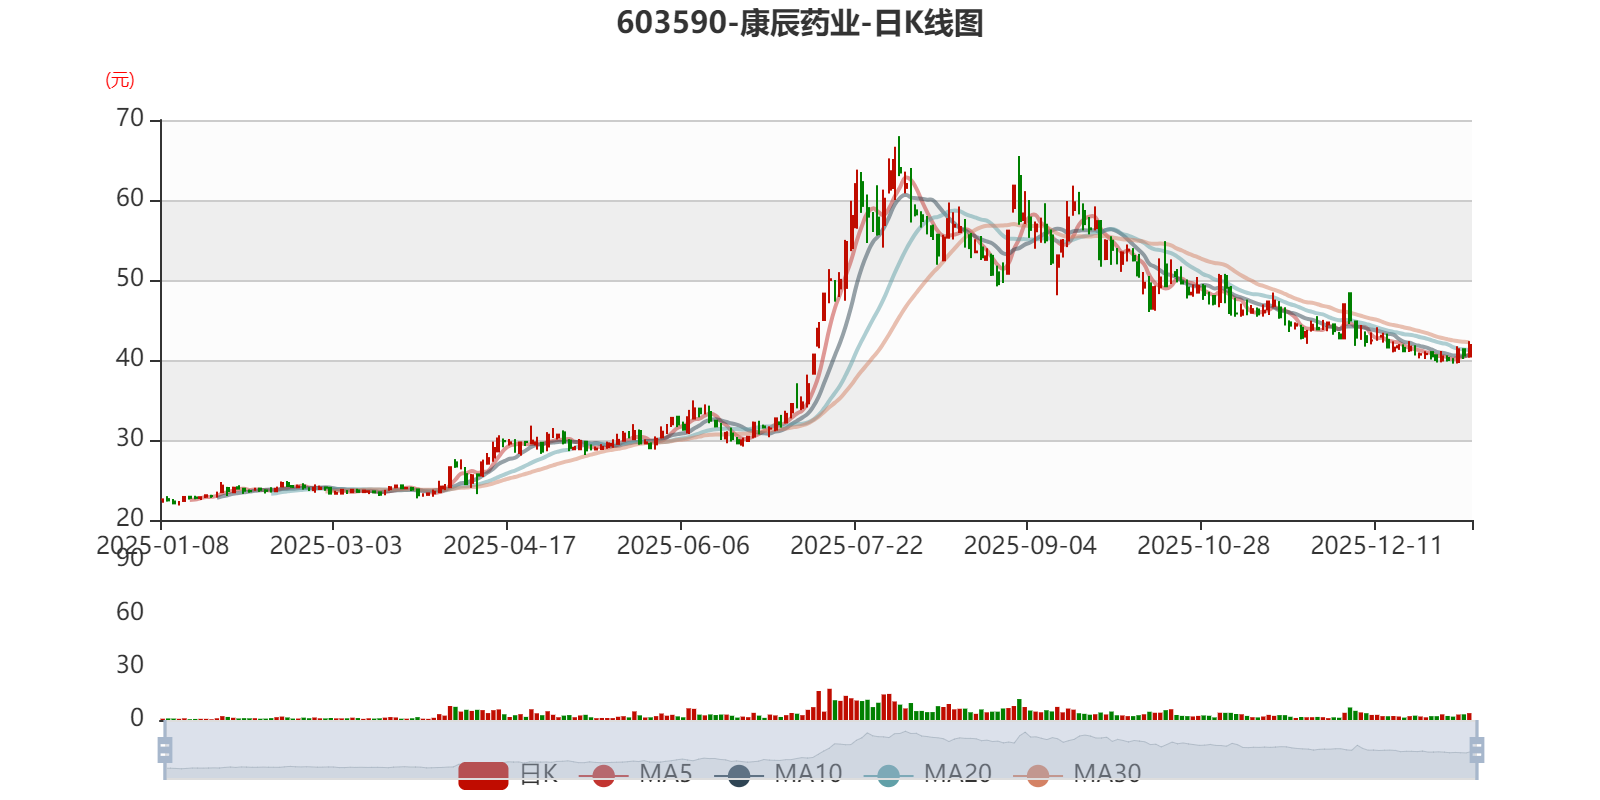Click the 20 price axis label
The width and height of the screenshot is (1600, 800).
pyautogui.click(x=130, y=519)
